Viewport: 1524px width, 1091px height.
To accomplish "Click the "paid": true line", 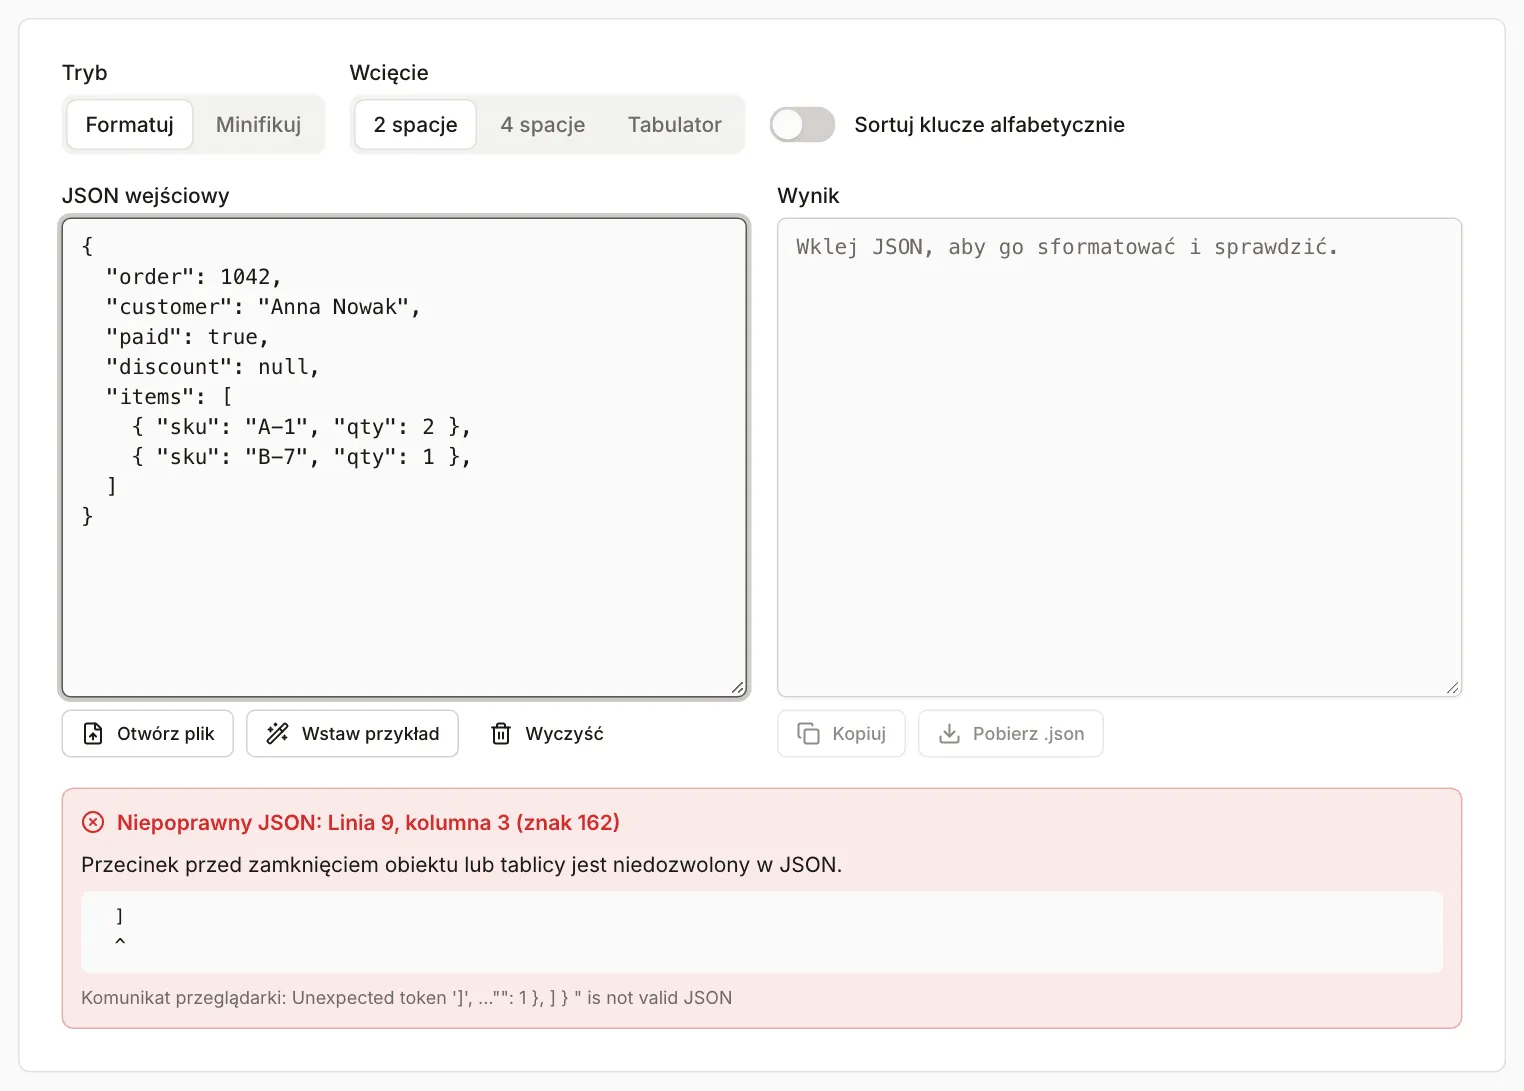I will click(x=187, y=337).
